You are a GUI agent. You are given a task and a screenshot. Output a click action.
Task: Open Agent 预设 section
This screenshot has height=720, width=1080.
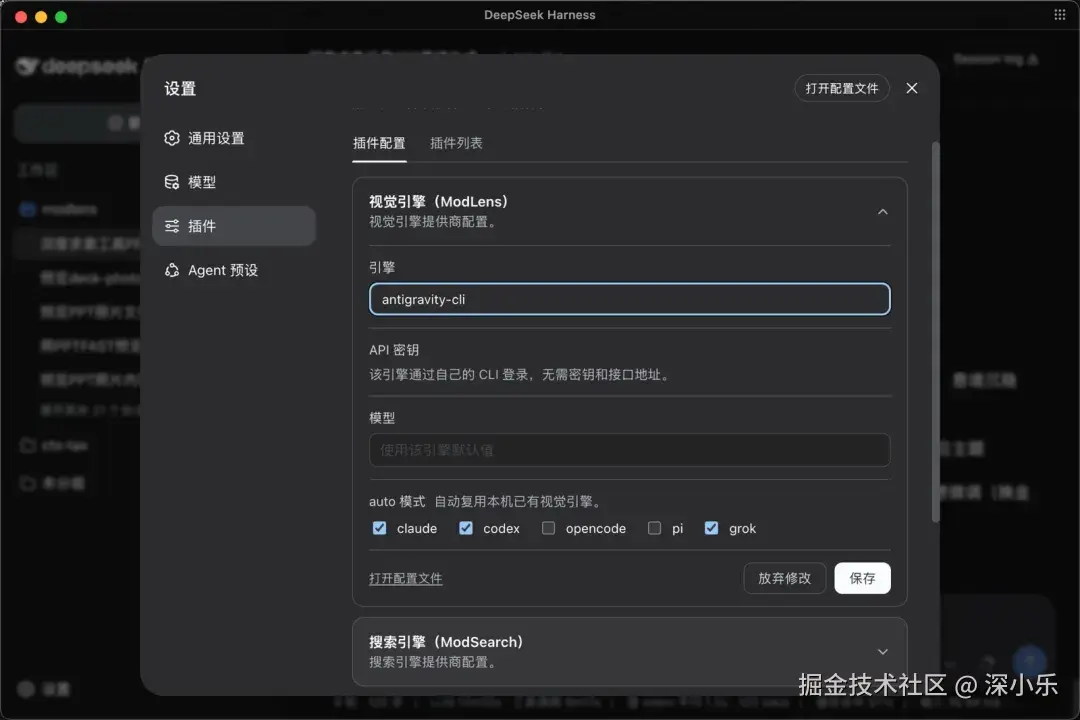(x=233, y=270)
